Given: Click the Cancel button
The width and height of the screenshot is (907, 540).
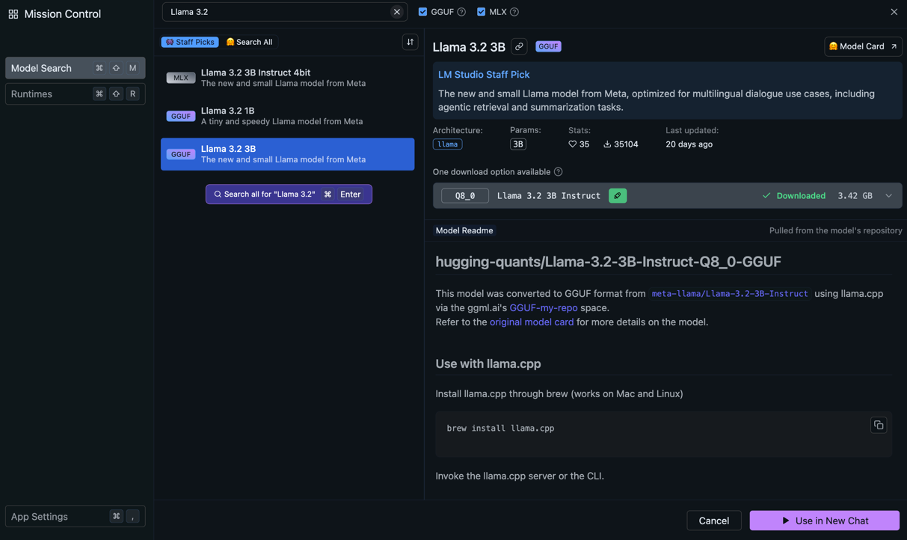Looking at the screenshot, I should coord(714,520).
